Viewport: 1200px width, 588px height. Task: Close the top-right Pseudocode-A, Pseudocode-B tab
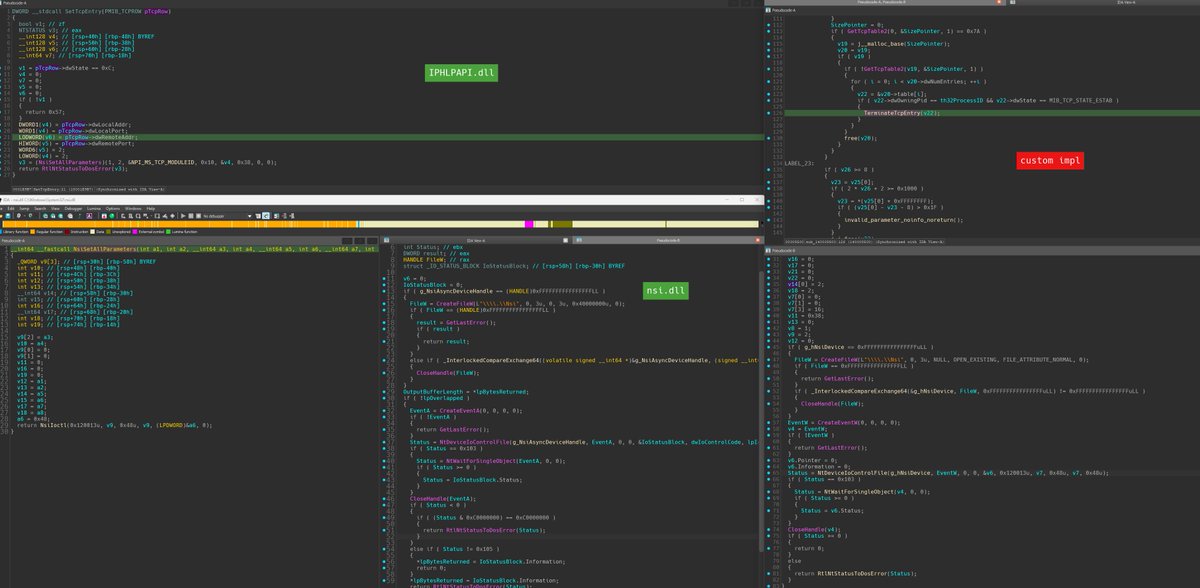point(999,2)
